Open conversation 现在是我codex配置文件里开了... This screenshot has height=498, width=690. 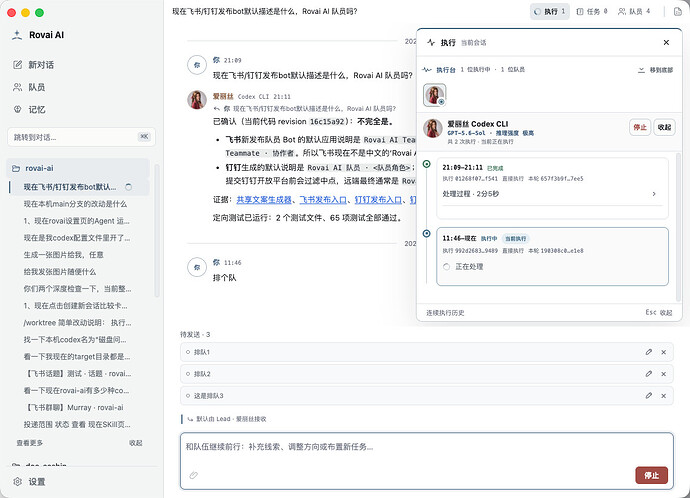click(x=77, y=238)
